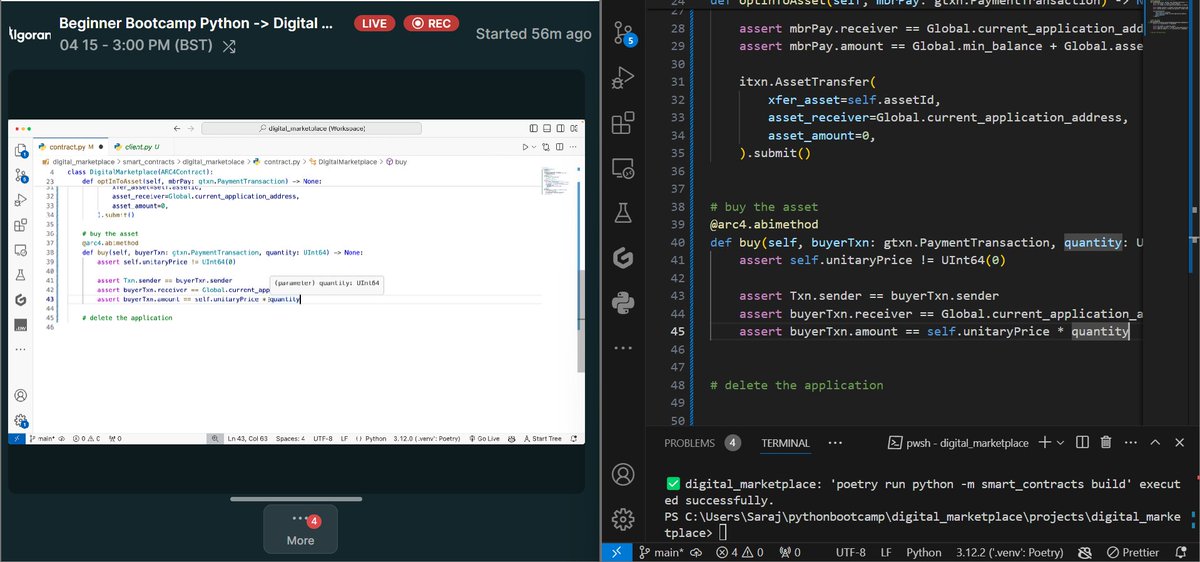Switch to the TERMINAL panel tab
The height and width of the screenshot is (562, 1200).
(785, 443)
